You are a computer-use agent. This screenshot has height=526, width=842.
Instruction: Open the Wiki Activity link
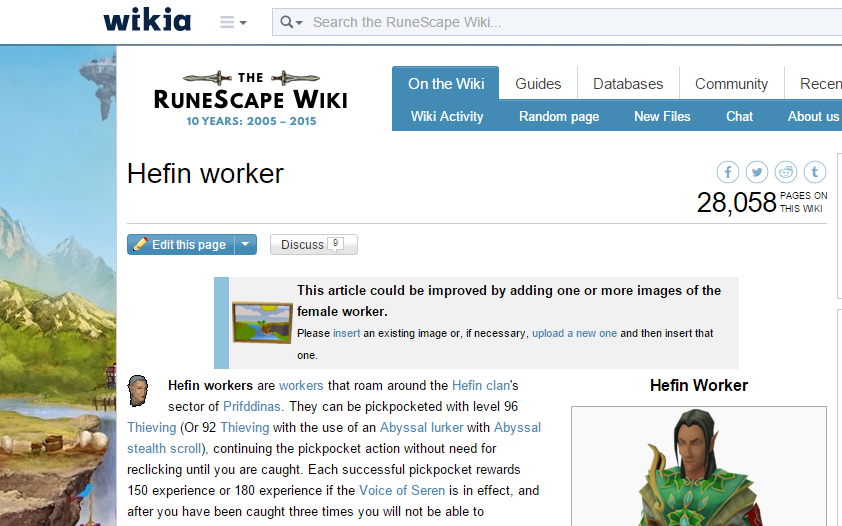tap(447, 116)
